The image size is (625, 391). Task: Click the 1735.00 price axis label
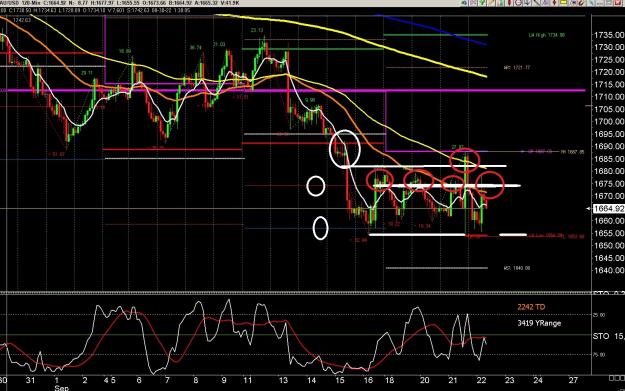click(609, 35)
